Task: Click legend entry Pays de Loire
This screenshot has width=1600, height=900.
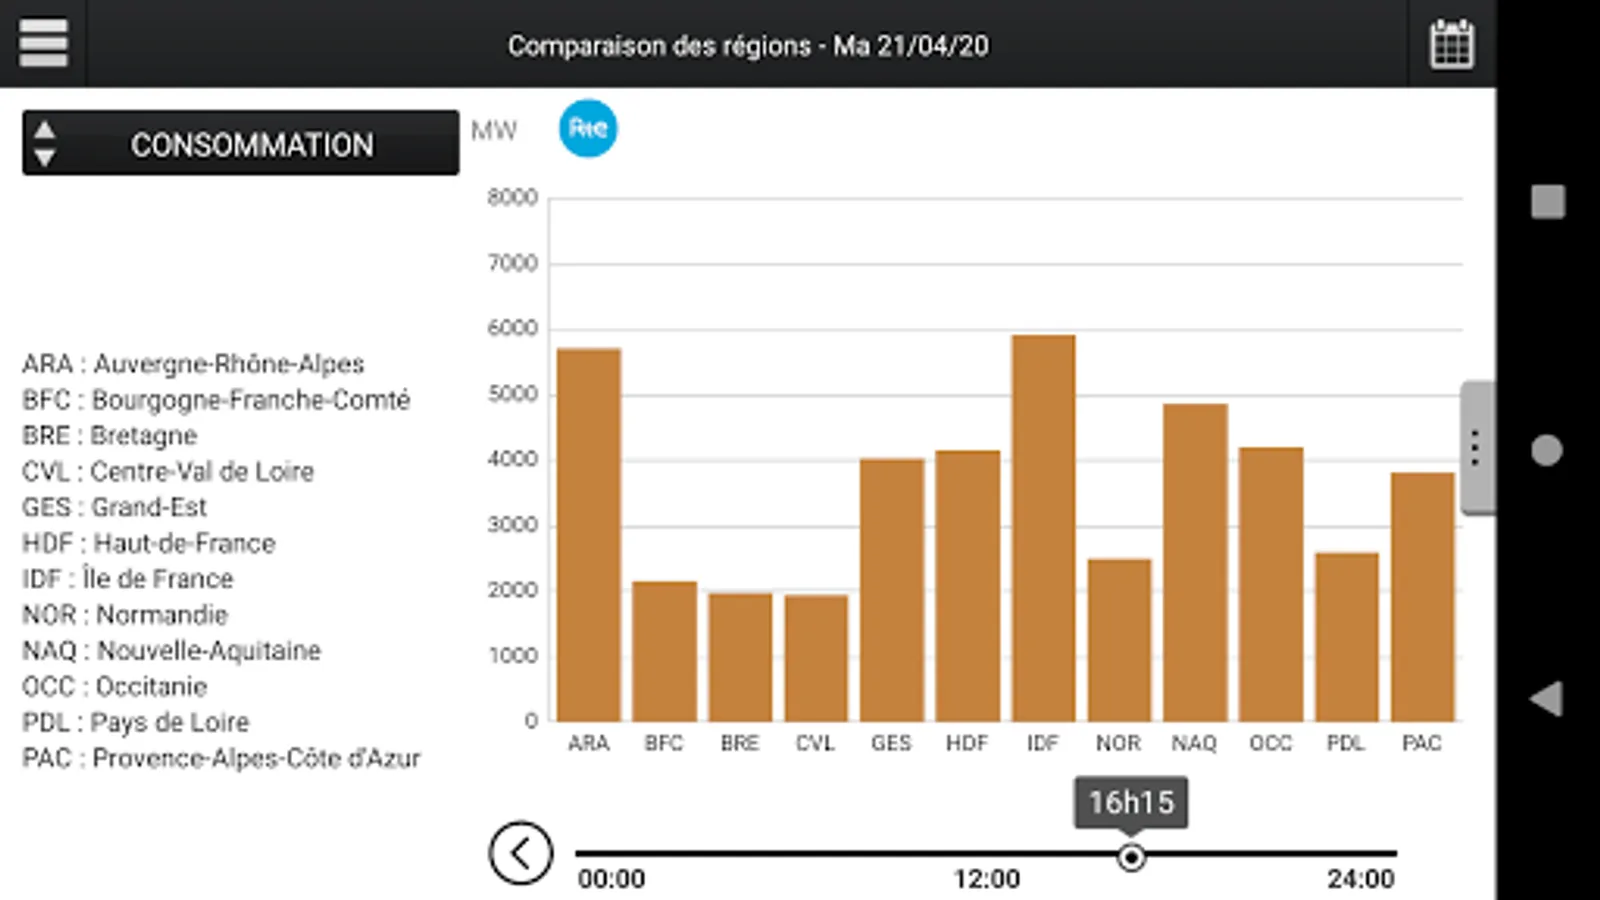Action: 136,722
